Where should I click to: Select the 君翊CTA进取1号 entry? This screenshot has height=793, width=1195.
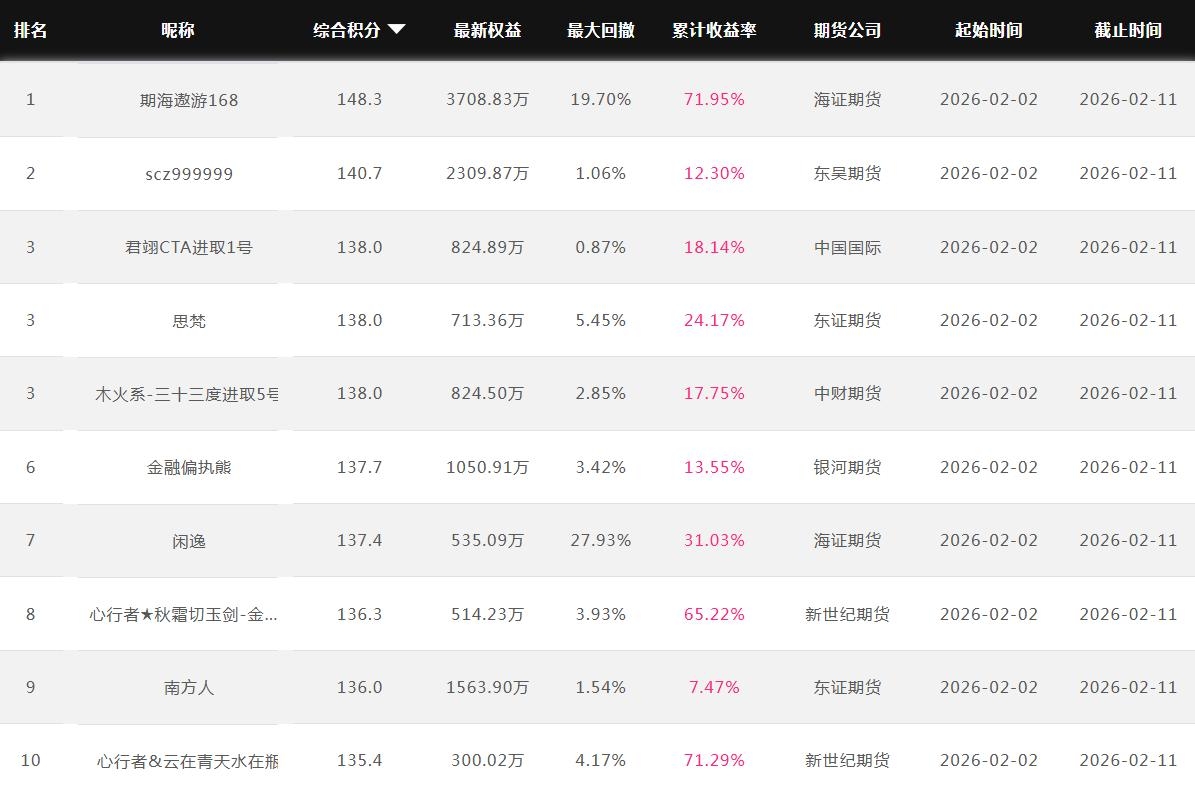pos(189,247)
